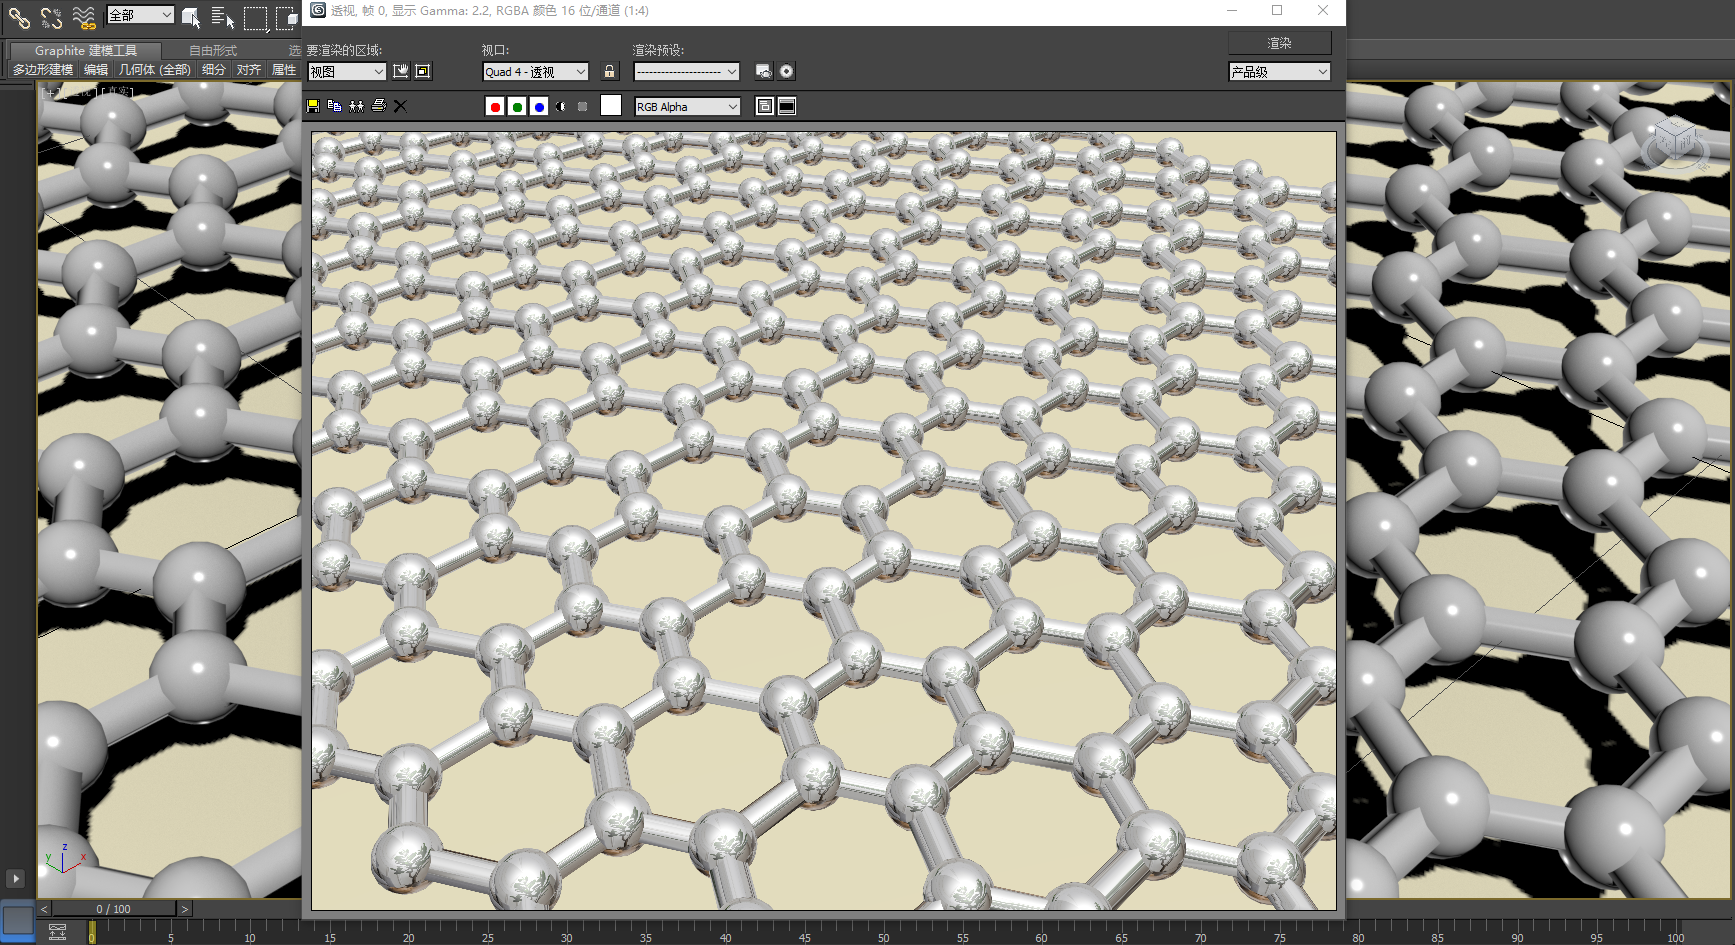Toggle the red channel display
The width and height of the screenshot is (1735, 945).
tap(495, 107)
